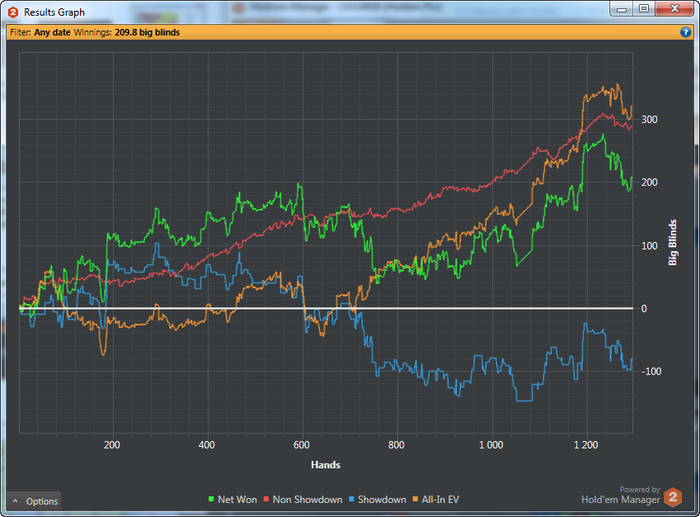Viewport: 700px width, 517px height.
Task: Click the blue Showdown color square
Action: pyautogui.click(x=351, y=499)
